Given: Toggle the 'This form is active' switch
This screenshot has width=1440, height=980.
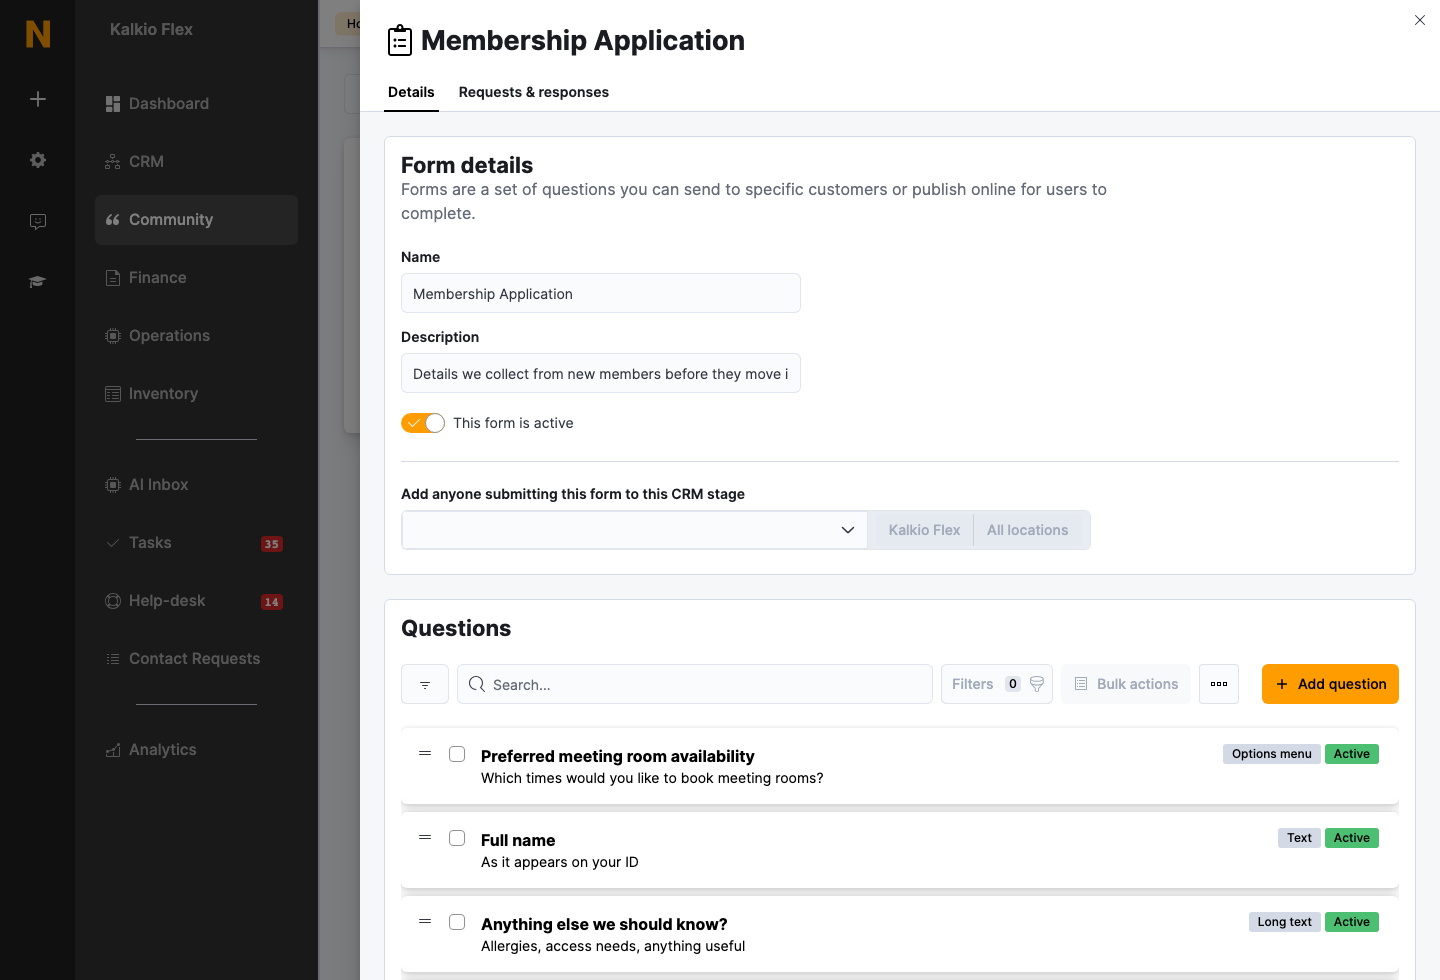Looking at the screenshot, I should pyautogui.click(x=423, y=423).
